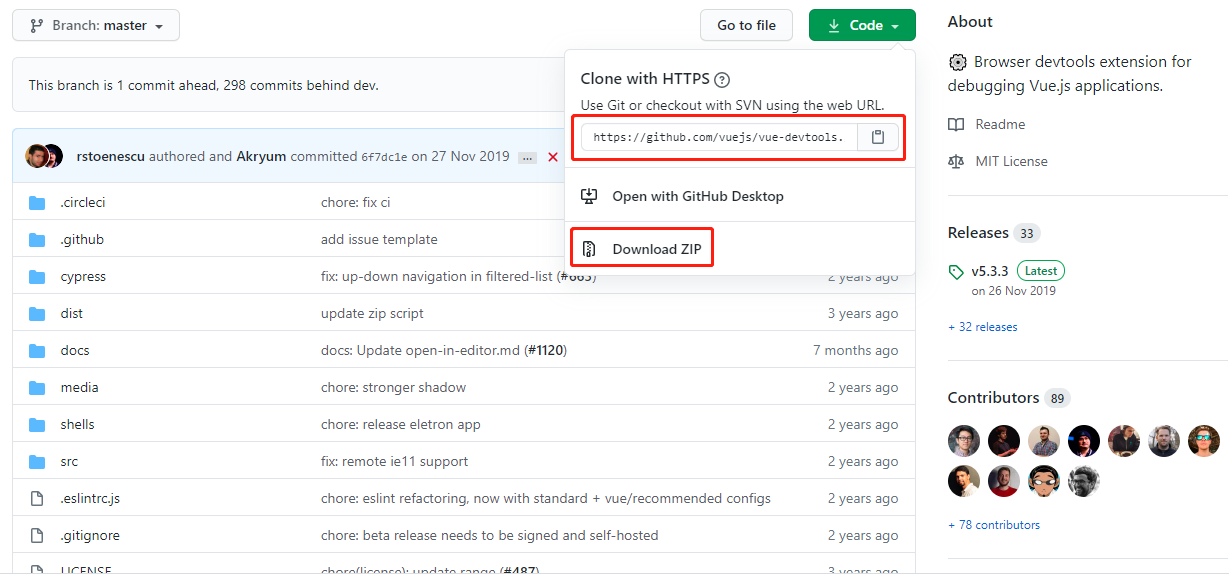Open commit message 'add issue template'

[379, 239]
